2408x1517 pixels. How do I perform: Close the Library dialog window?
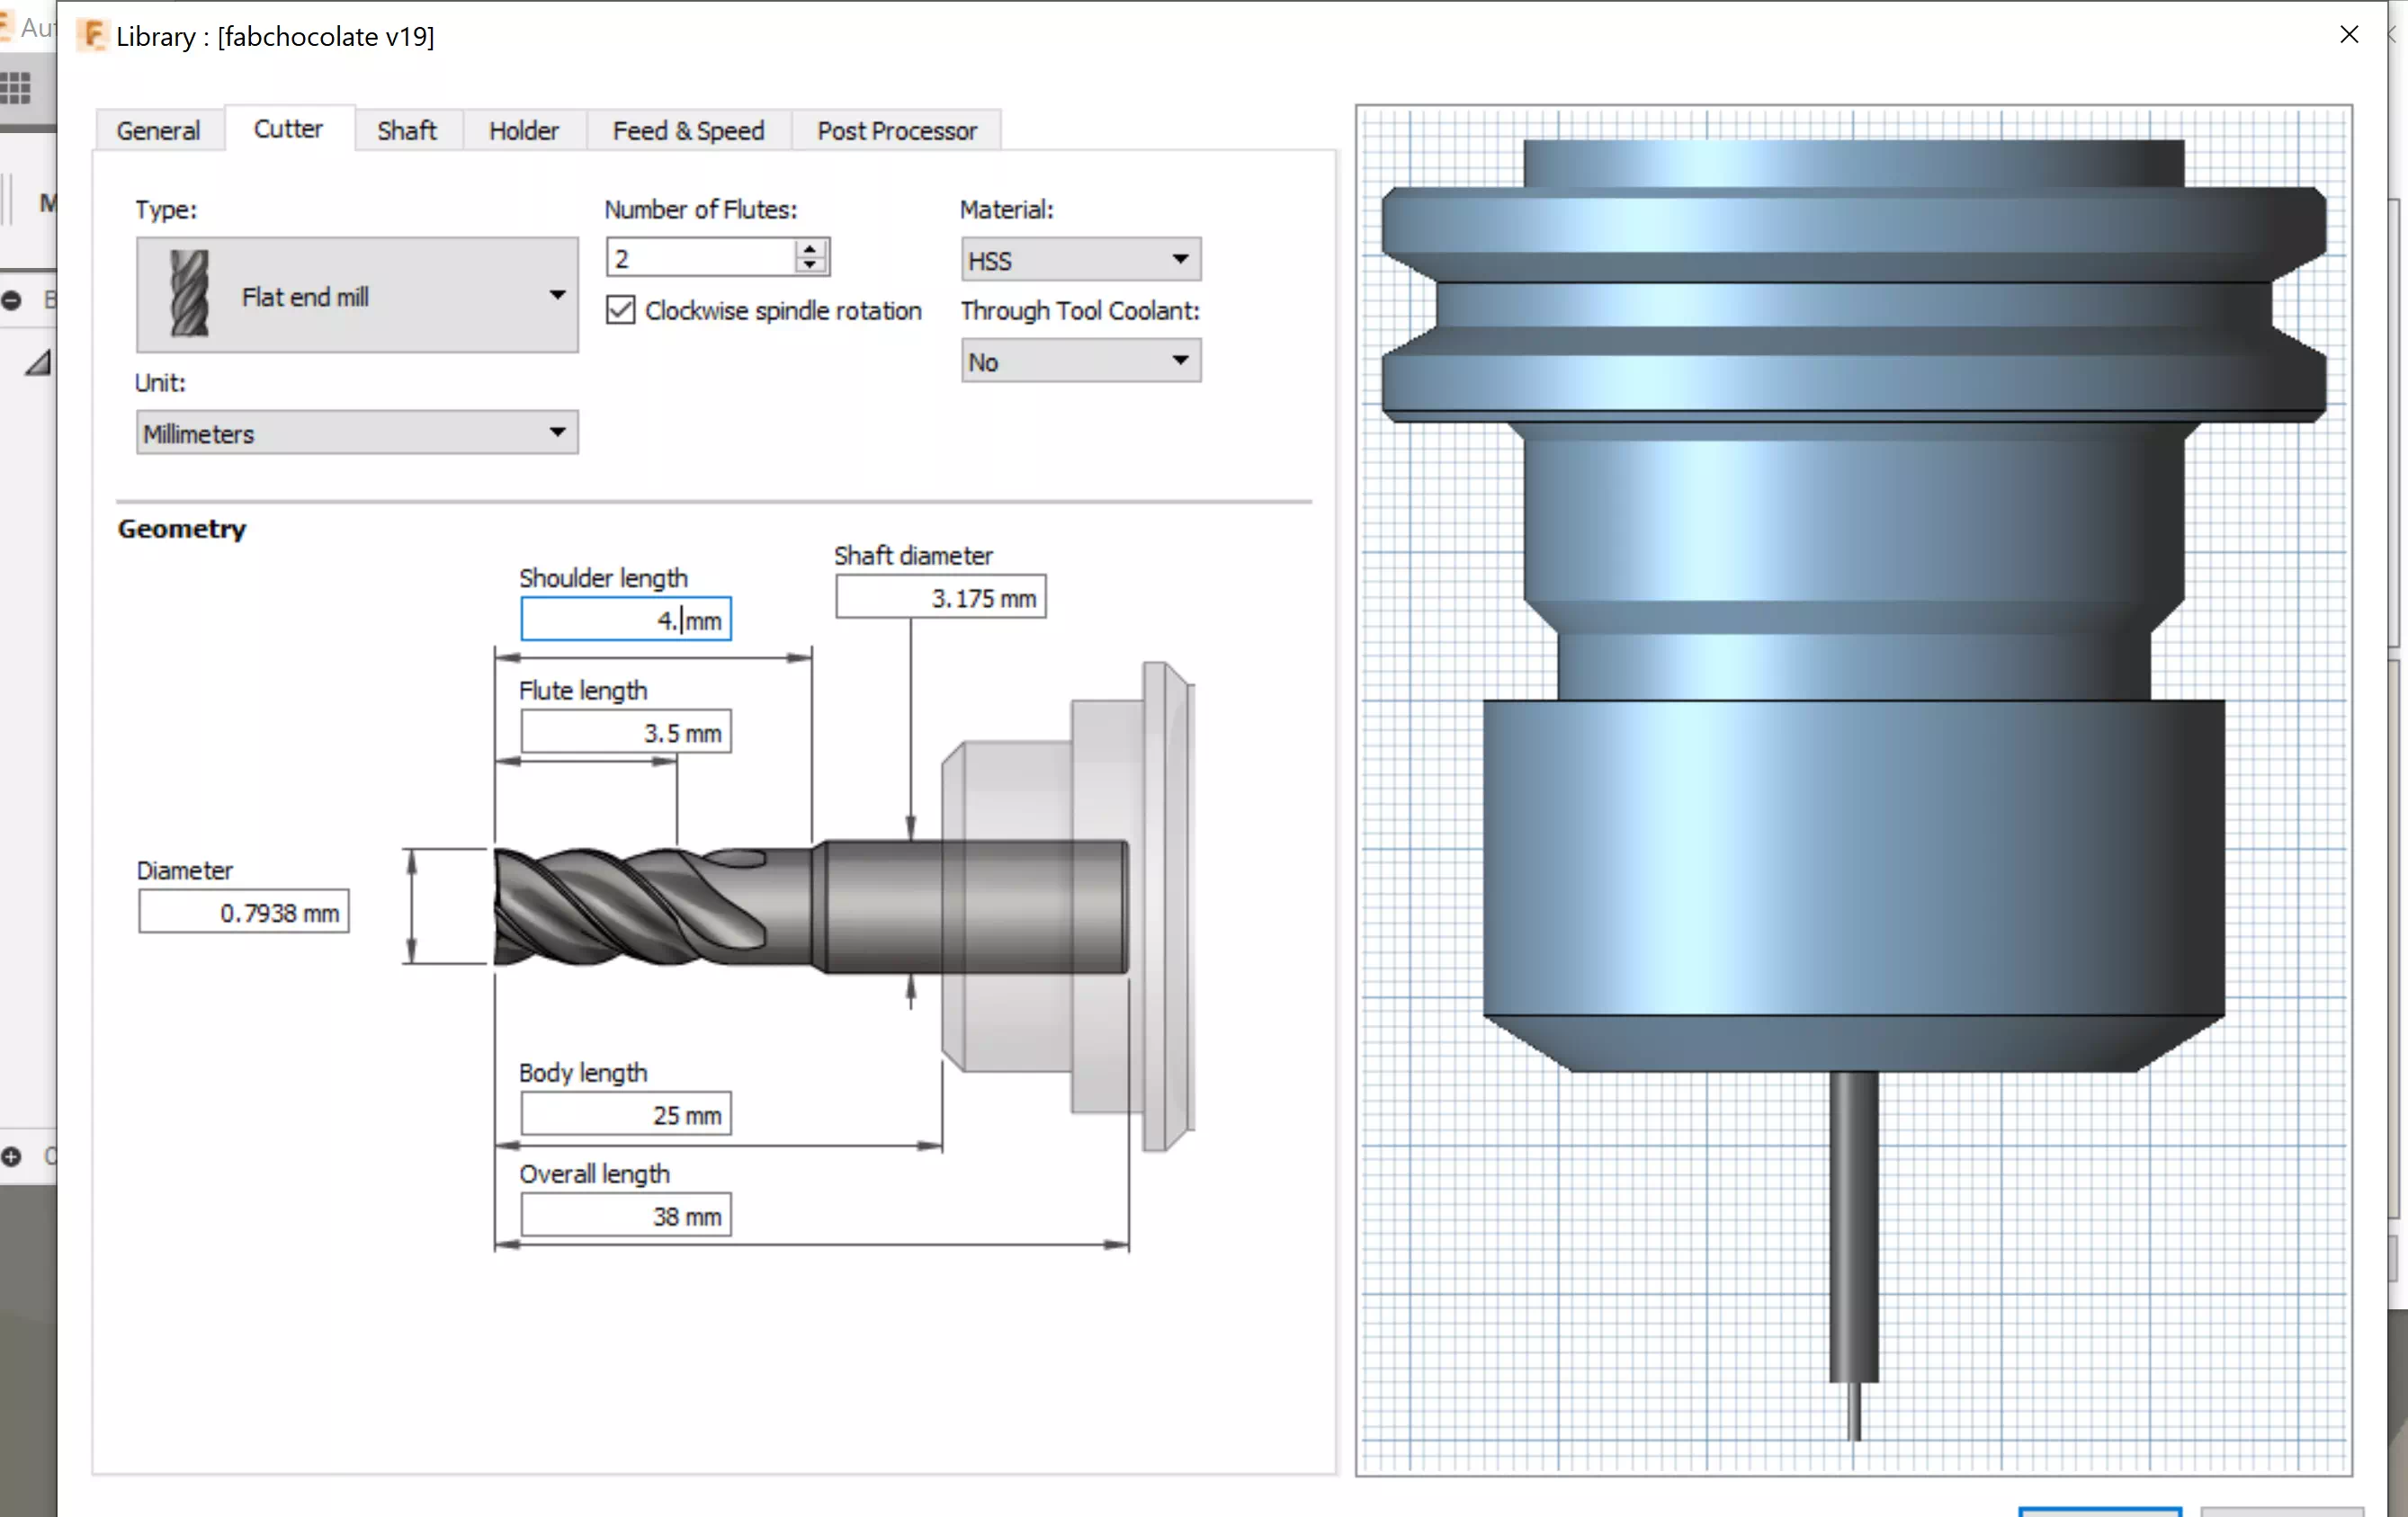[x=2349, y=35]
